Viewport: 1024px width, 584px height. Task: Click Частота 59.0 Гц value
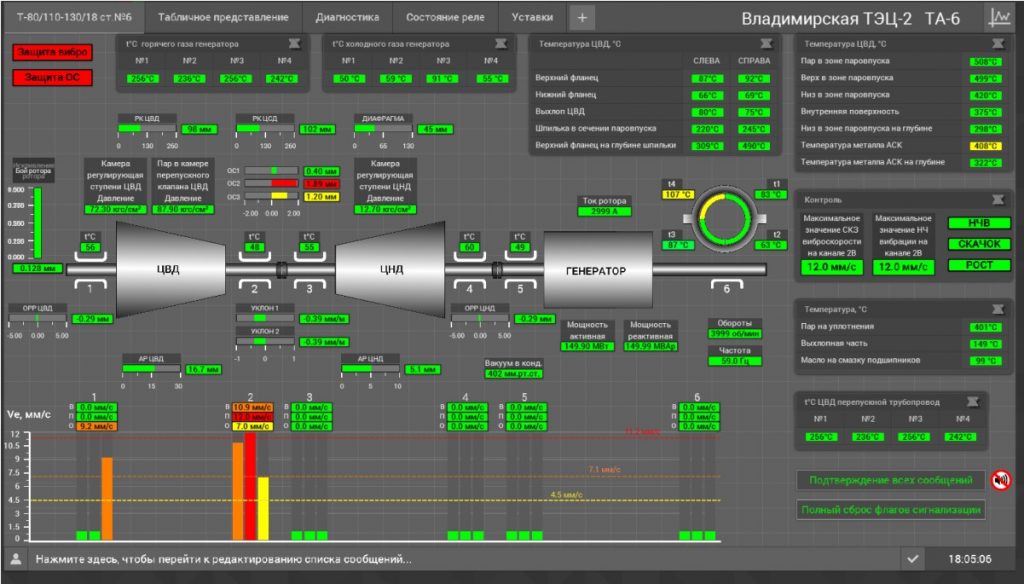tap(735, 361)
